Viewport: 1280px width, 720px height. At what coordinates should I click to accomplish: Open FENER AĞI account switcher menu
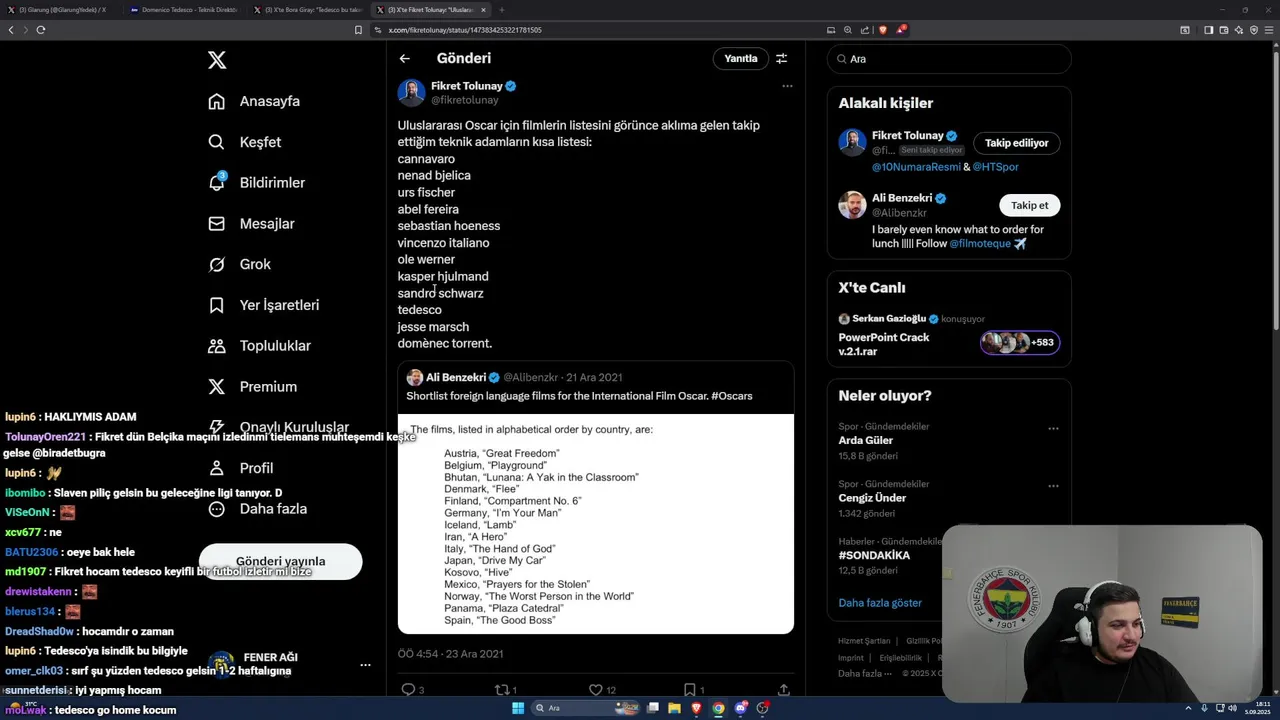tap(365, 665)
